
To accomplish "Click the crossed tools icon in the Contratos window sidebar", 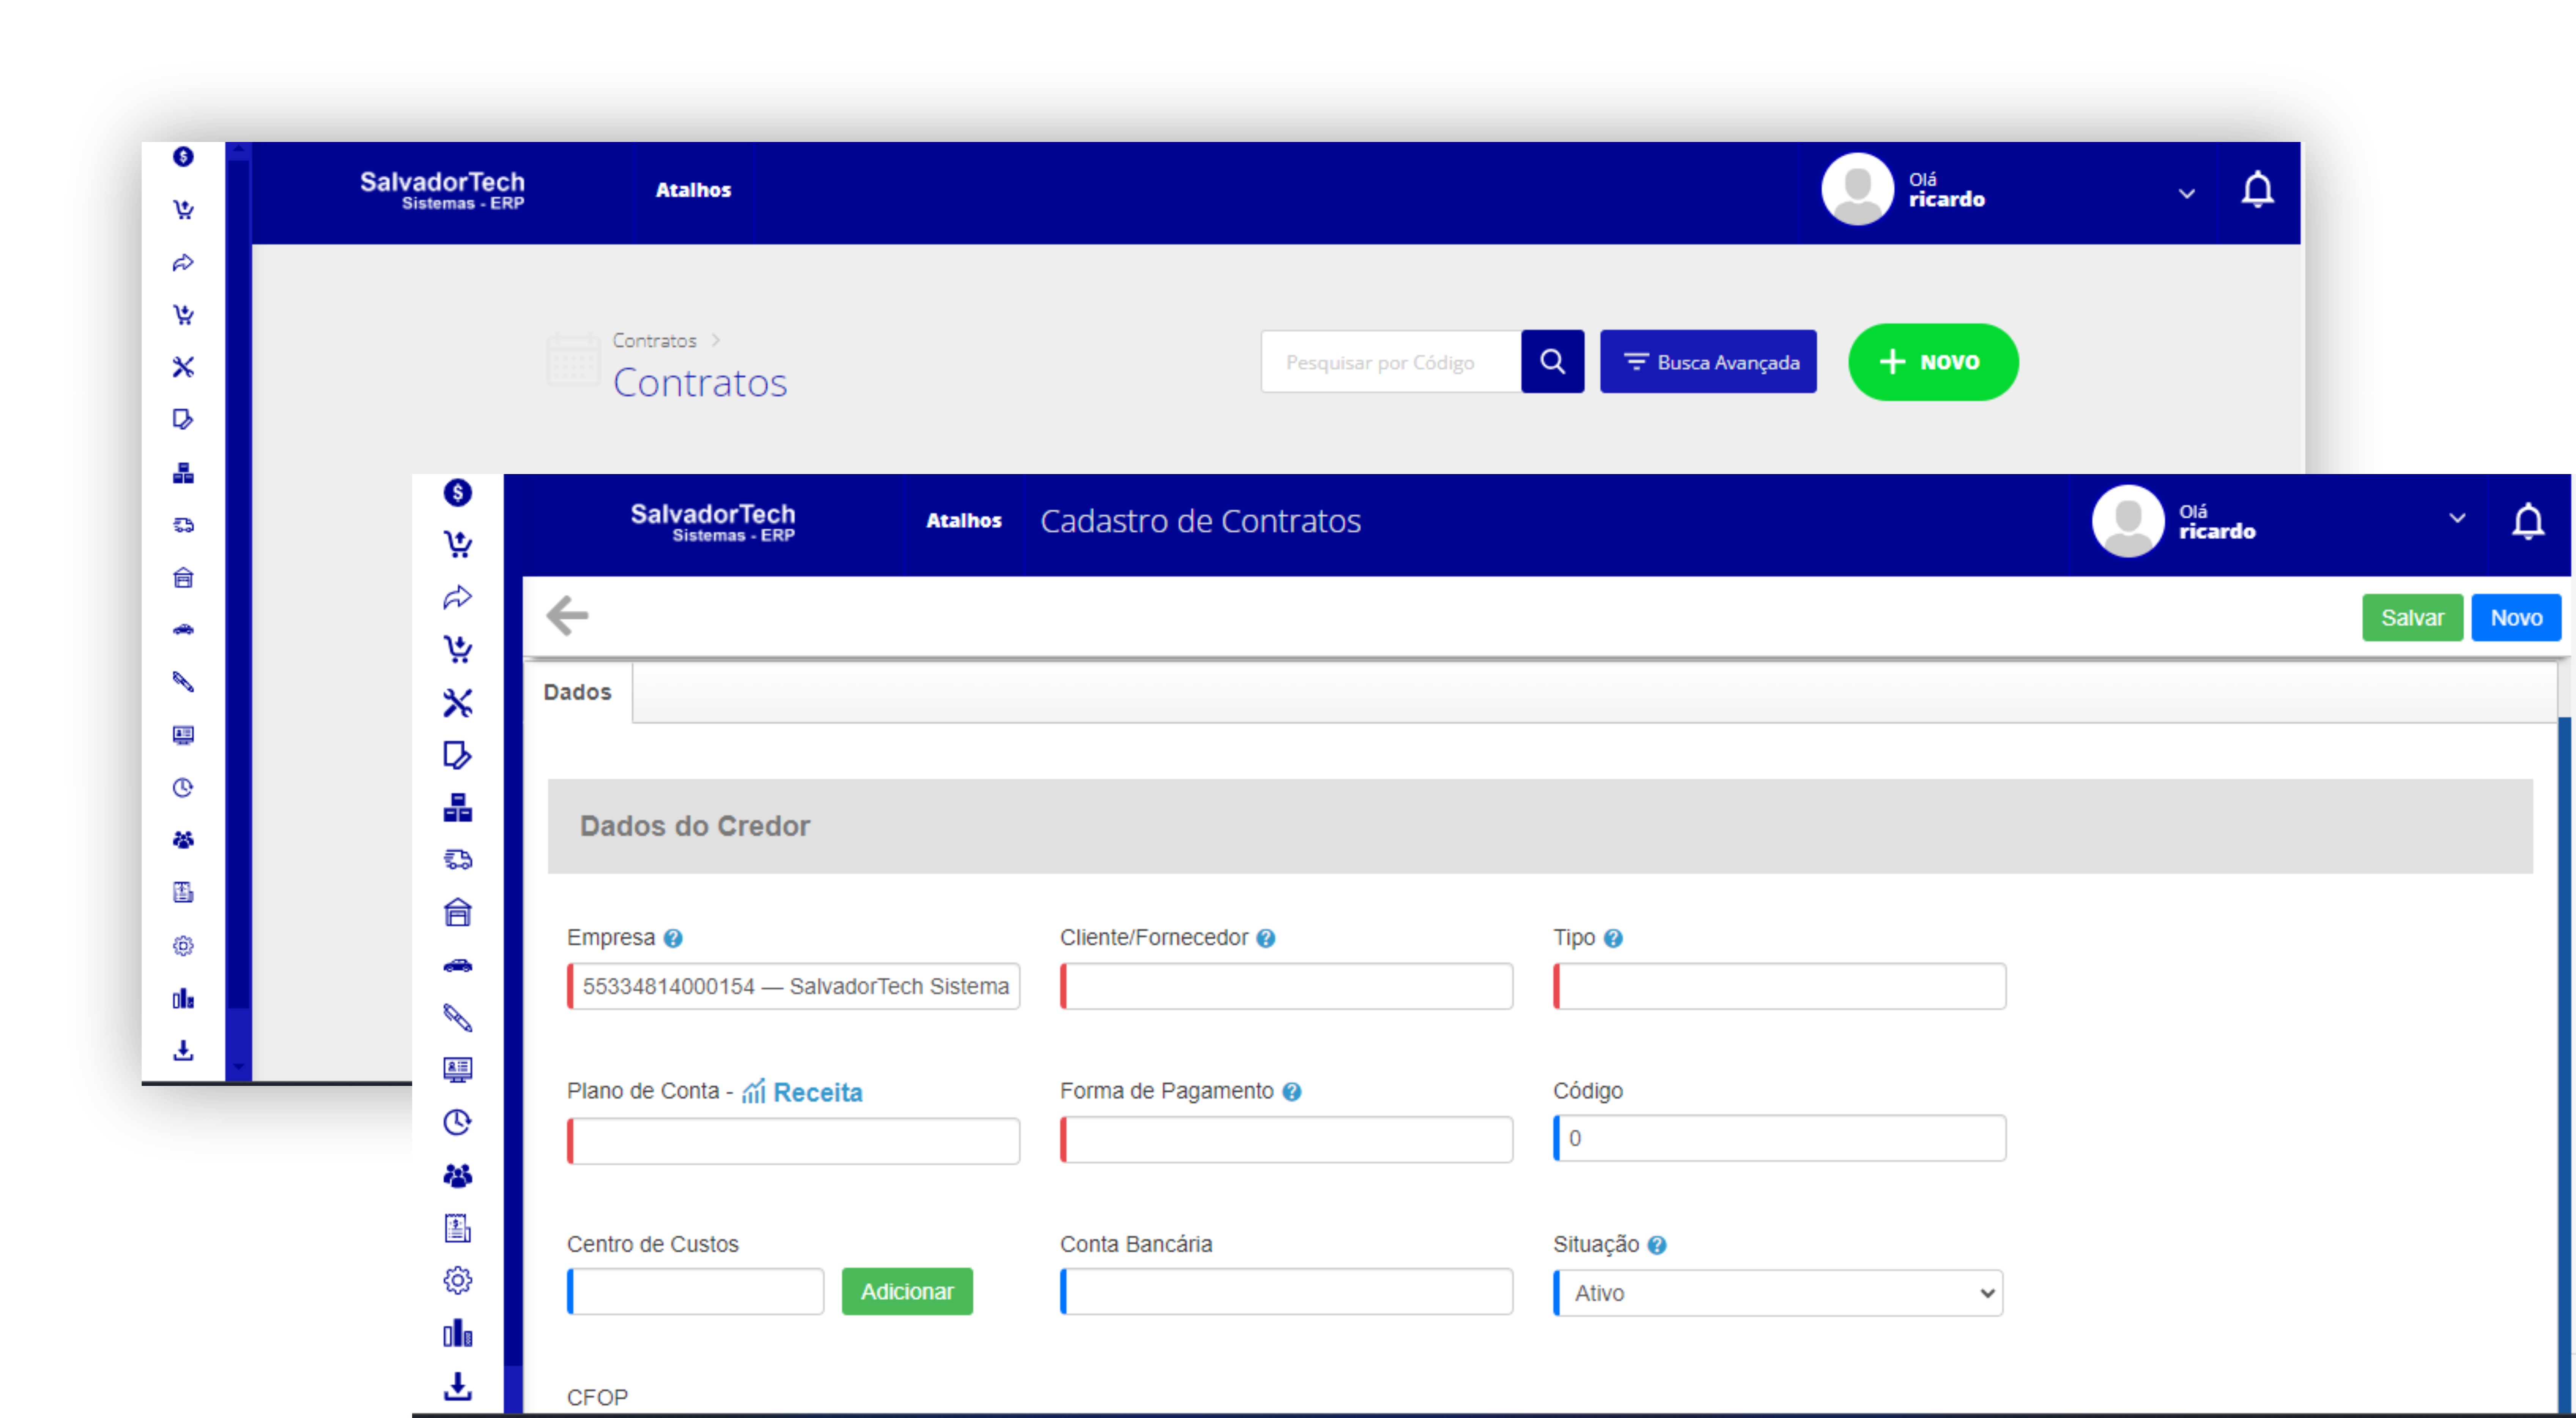I will 183,367.
